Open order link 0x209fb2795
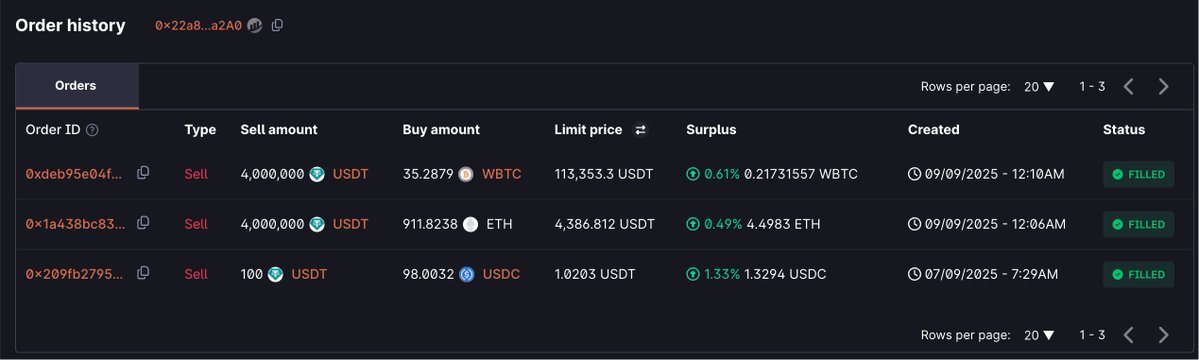Image resolution: width=1199 pixels, height=360 pixels. coord(74,274)
